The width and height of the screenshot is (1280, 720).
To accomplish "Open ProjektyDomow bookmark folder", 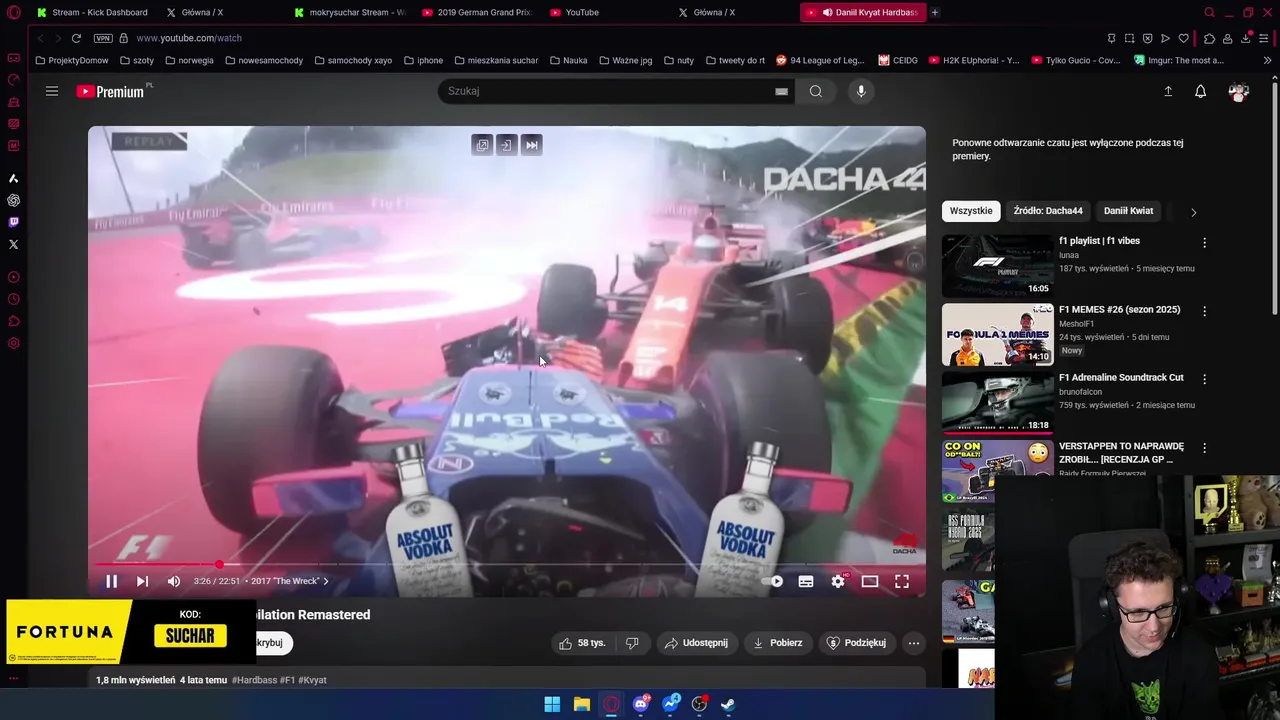I will (x=72, y=60).
